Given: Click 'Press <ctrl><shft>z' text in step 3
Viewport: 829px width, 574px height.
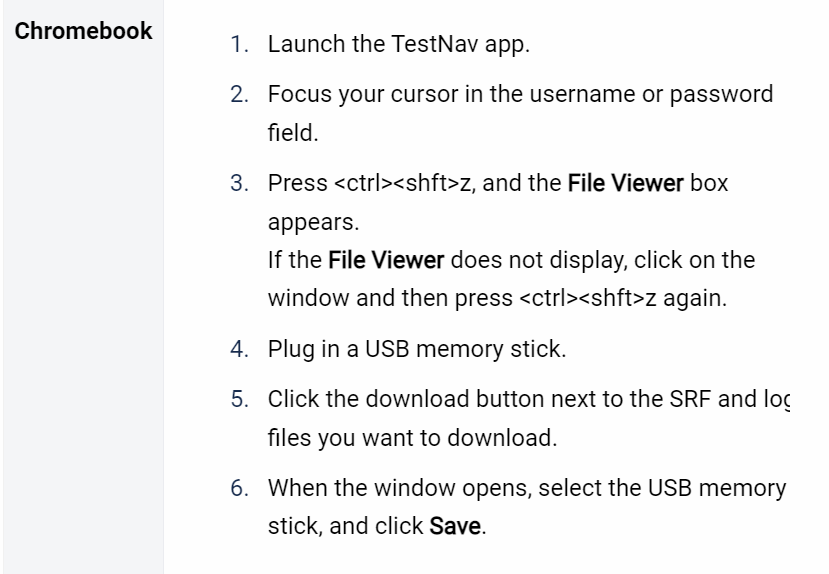Looking at the screenshot, I should pos(369,183).
